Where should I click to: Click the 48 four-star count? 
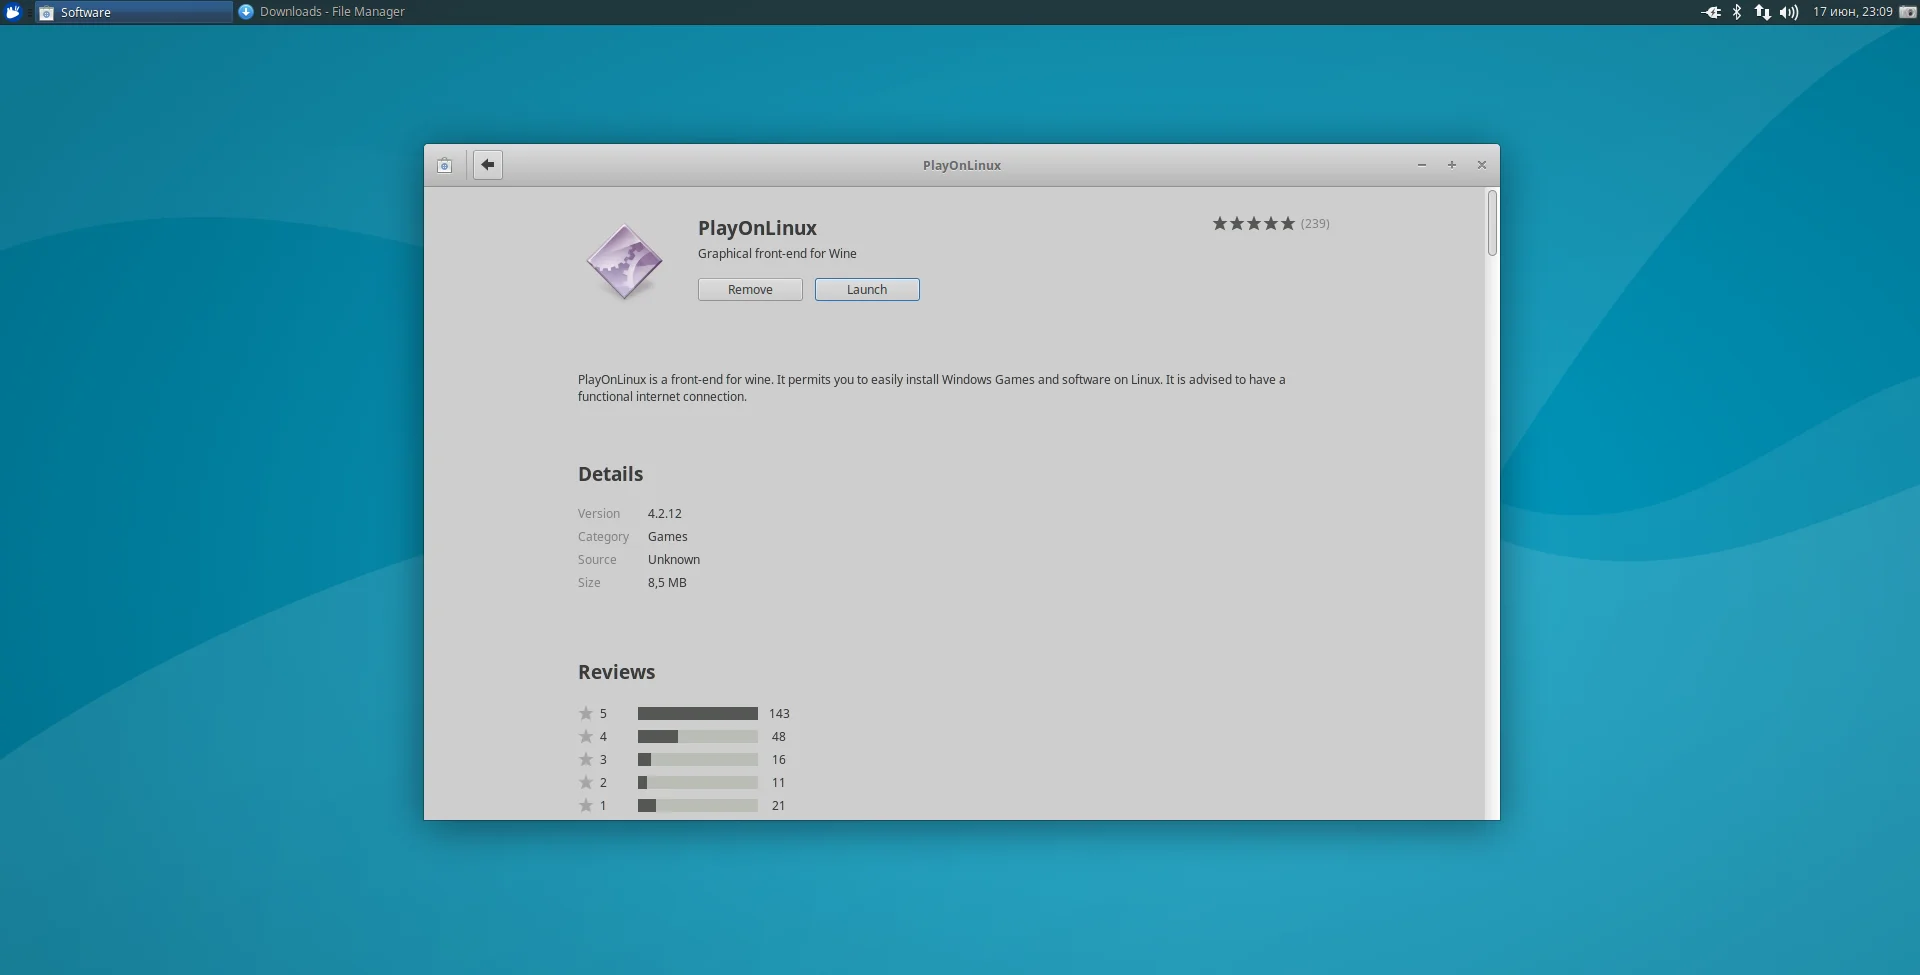pos(779,736)
